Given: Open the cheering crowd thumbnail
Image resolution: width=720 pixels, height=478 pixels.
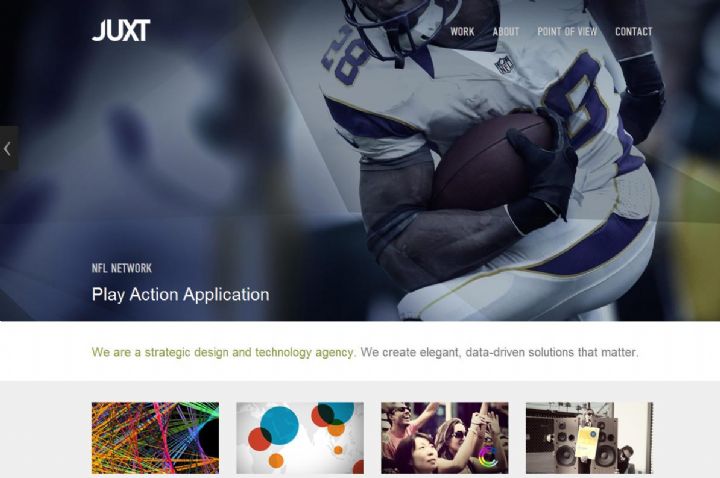Looking at the screenshot, I should pos(444,438).
